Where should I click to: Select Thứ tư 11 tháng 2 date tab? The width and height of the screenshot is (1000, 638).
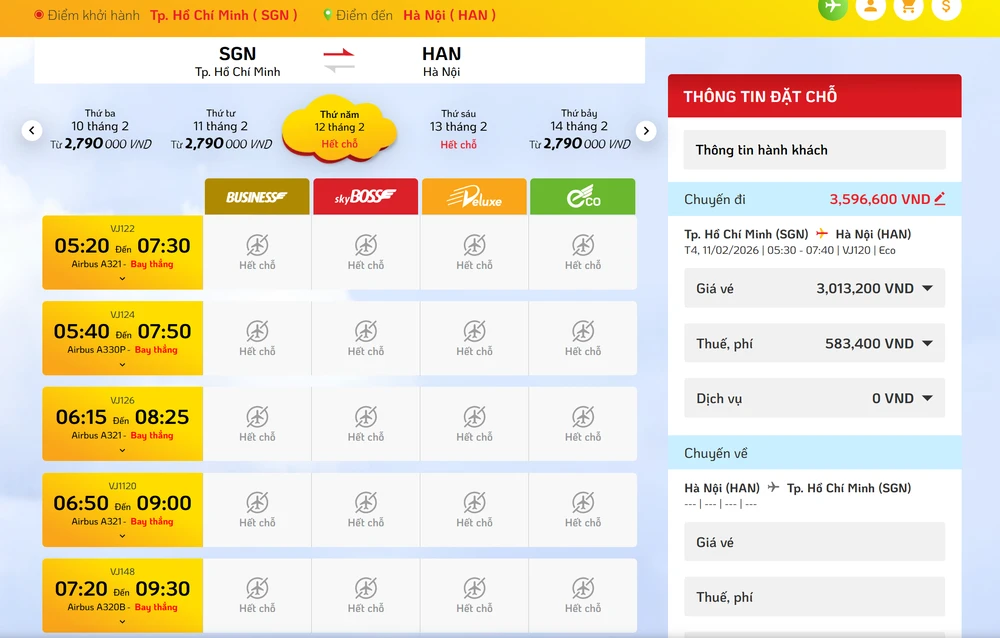coord(221,129)
